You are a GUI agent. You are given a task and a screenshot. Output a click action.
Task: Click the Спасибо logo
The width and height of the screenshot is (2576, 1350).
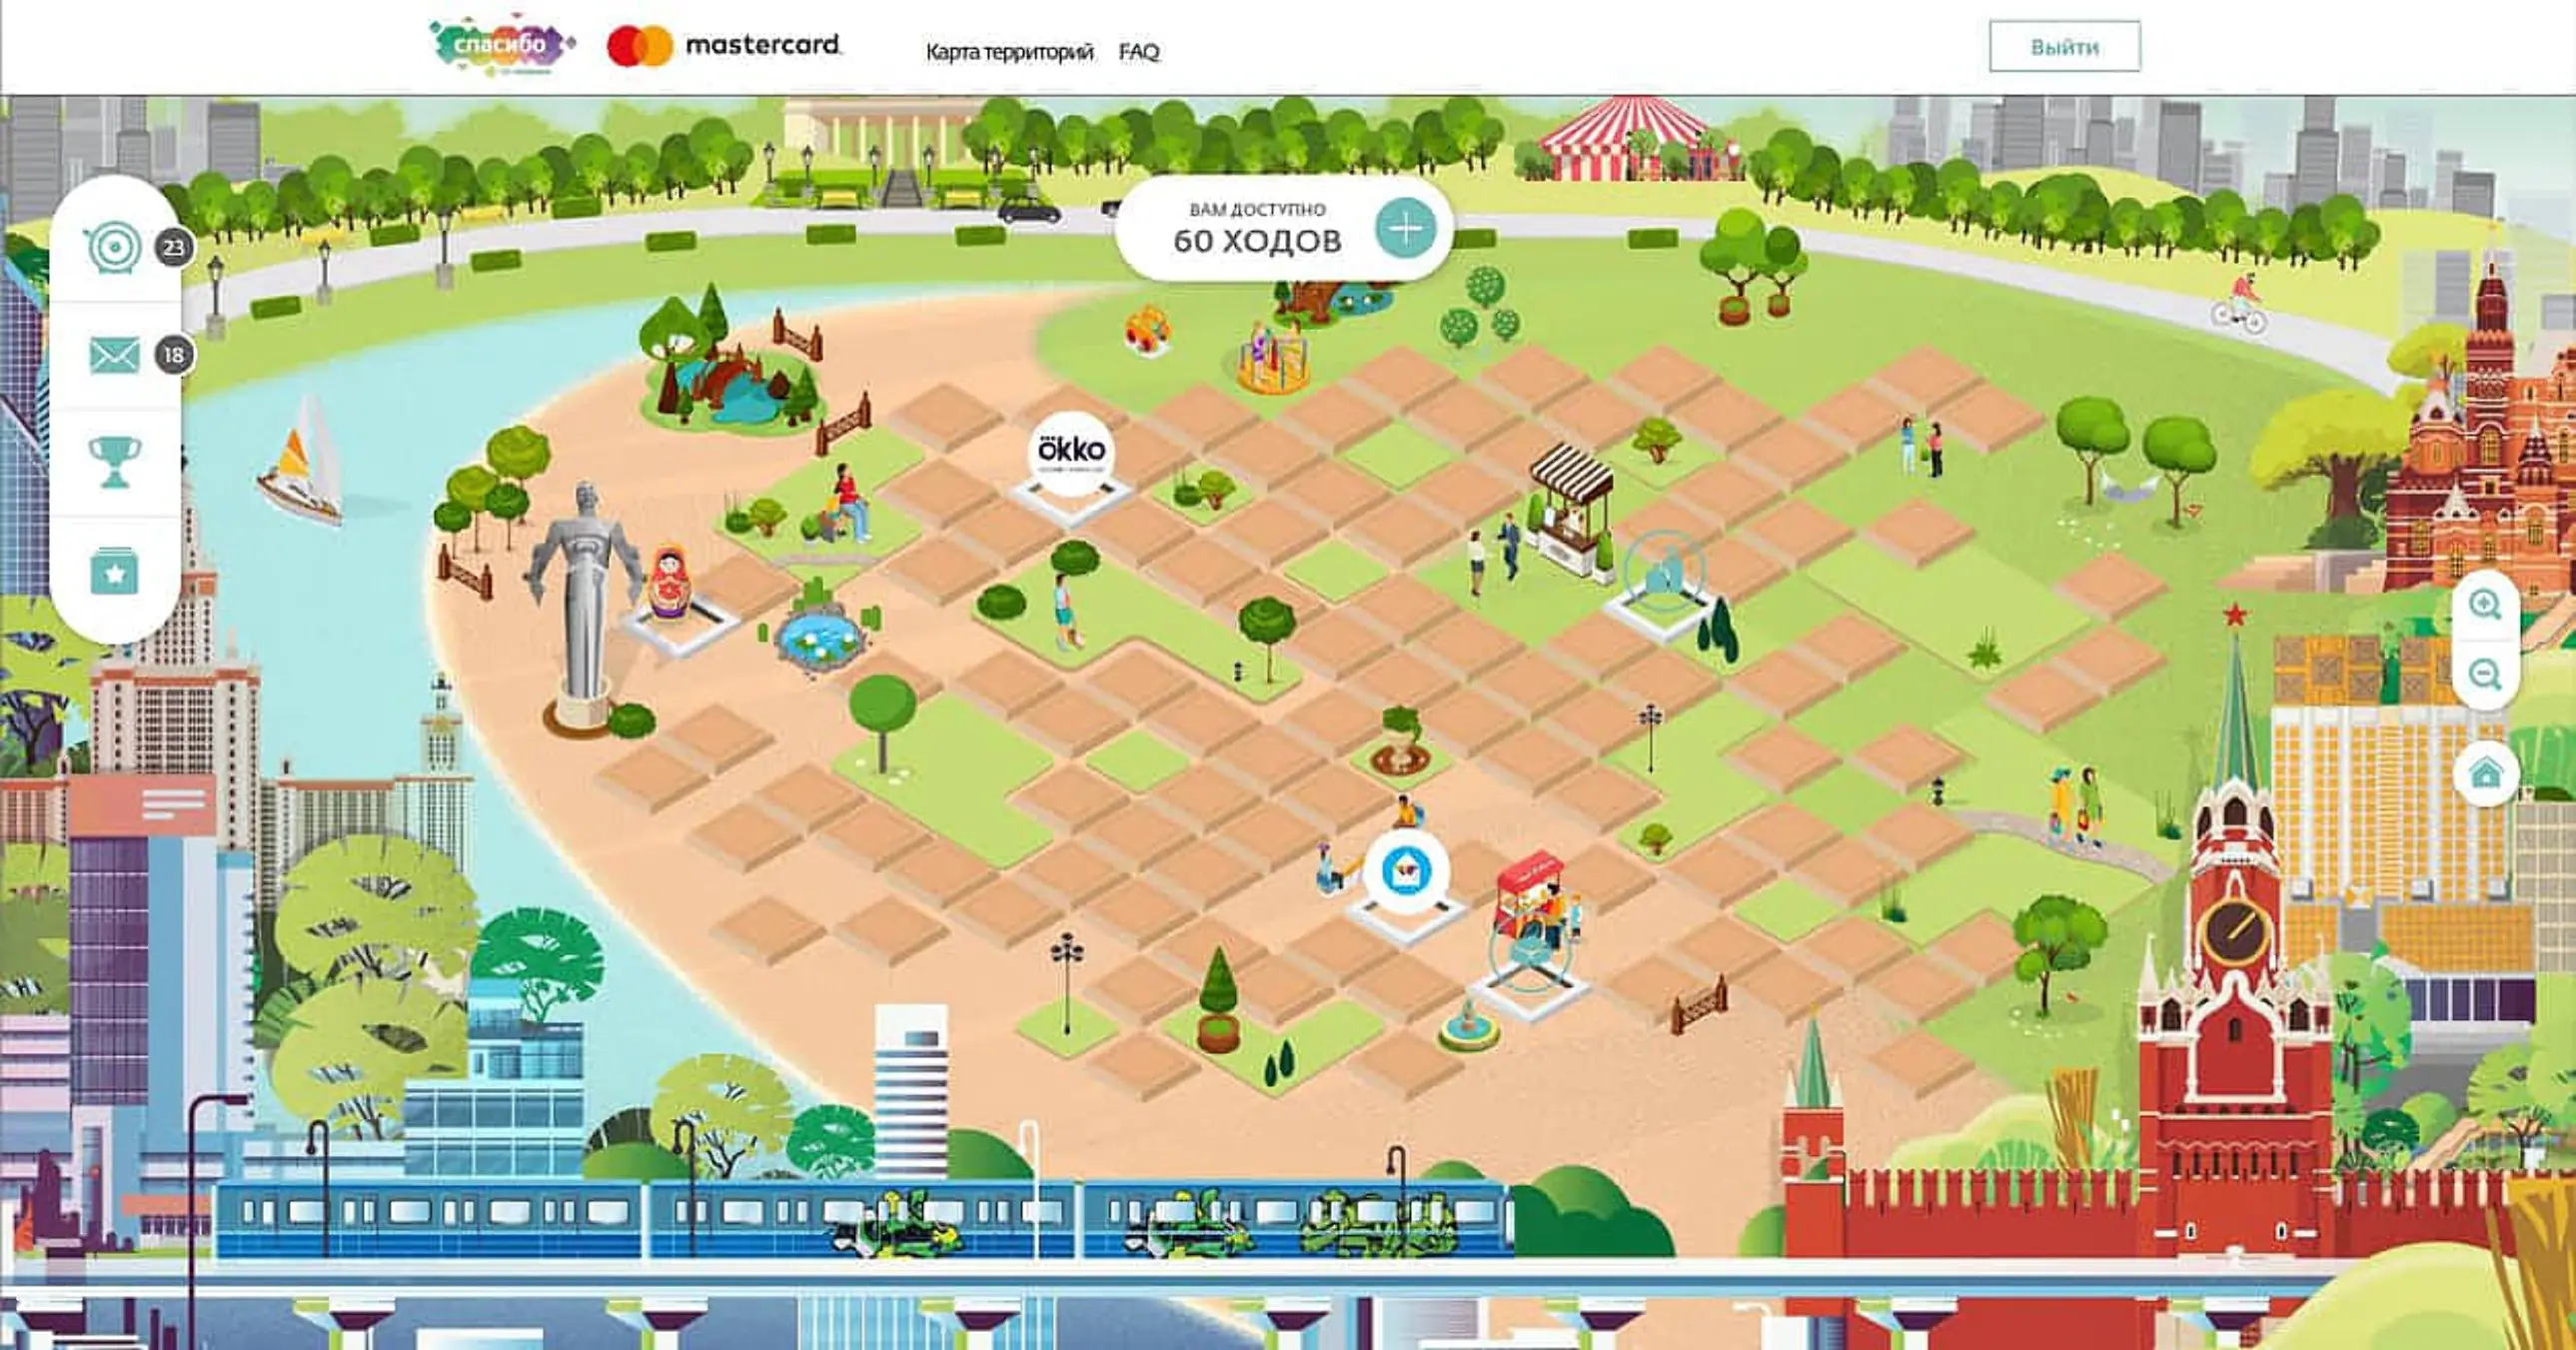pos(501,45)
